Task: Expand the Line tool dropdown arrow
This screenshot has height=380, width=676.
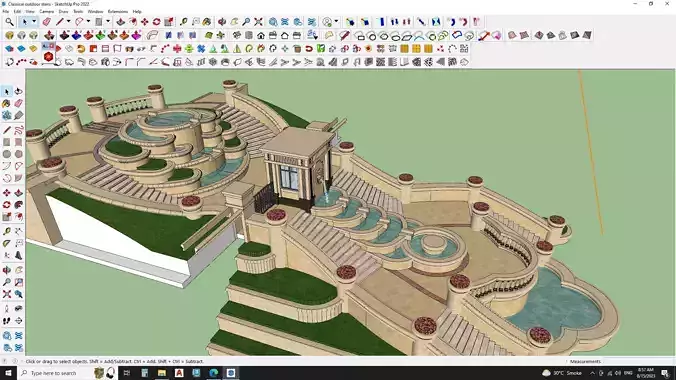Action: (68, 22)
